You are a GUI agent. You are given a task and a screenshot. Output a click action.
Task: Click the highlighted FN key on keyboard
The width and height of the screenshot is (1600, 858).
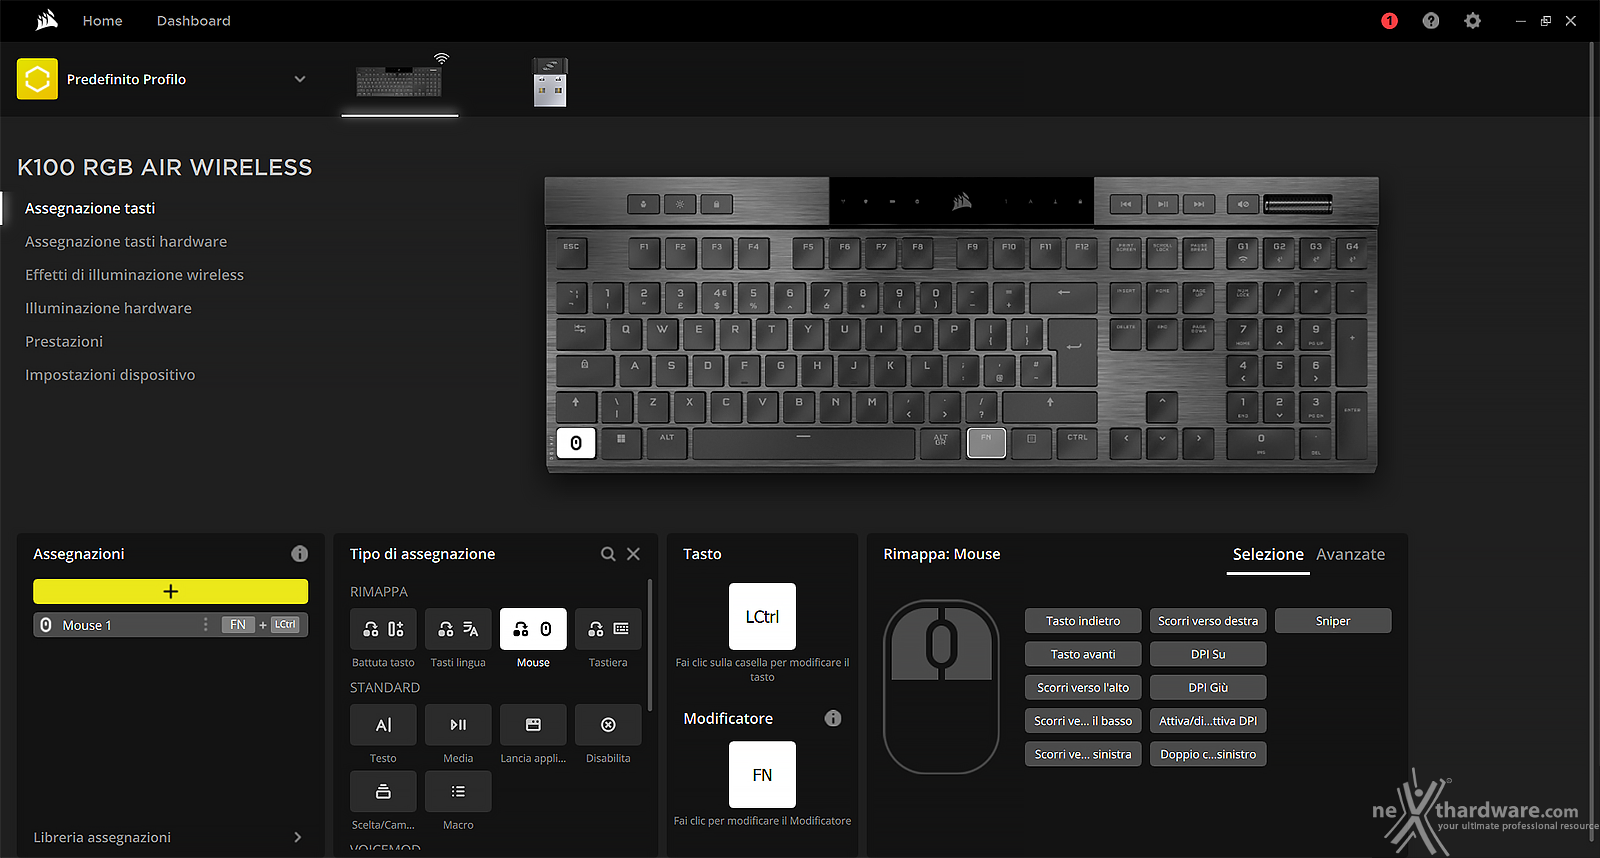pos(986,443)
